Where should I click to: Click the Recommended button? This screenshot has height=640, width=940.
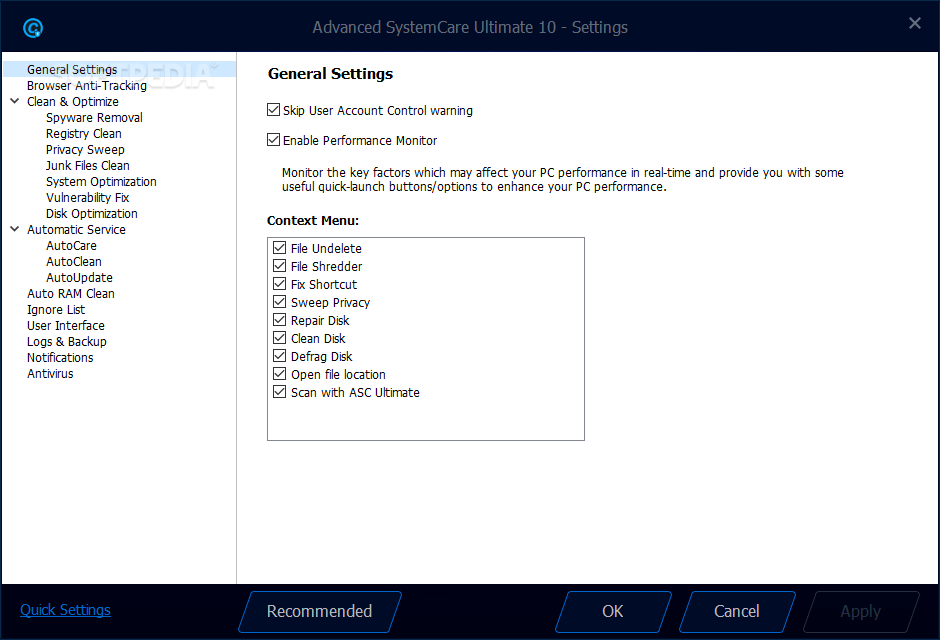coord(320,612)
